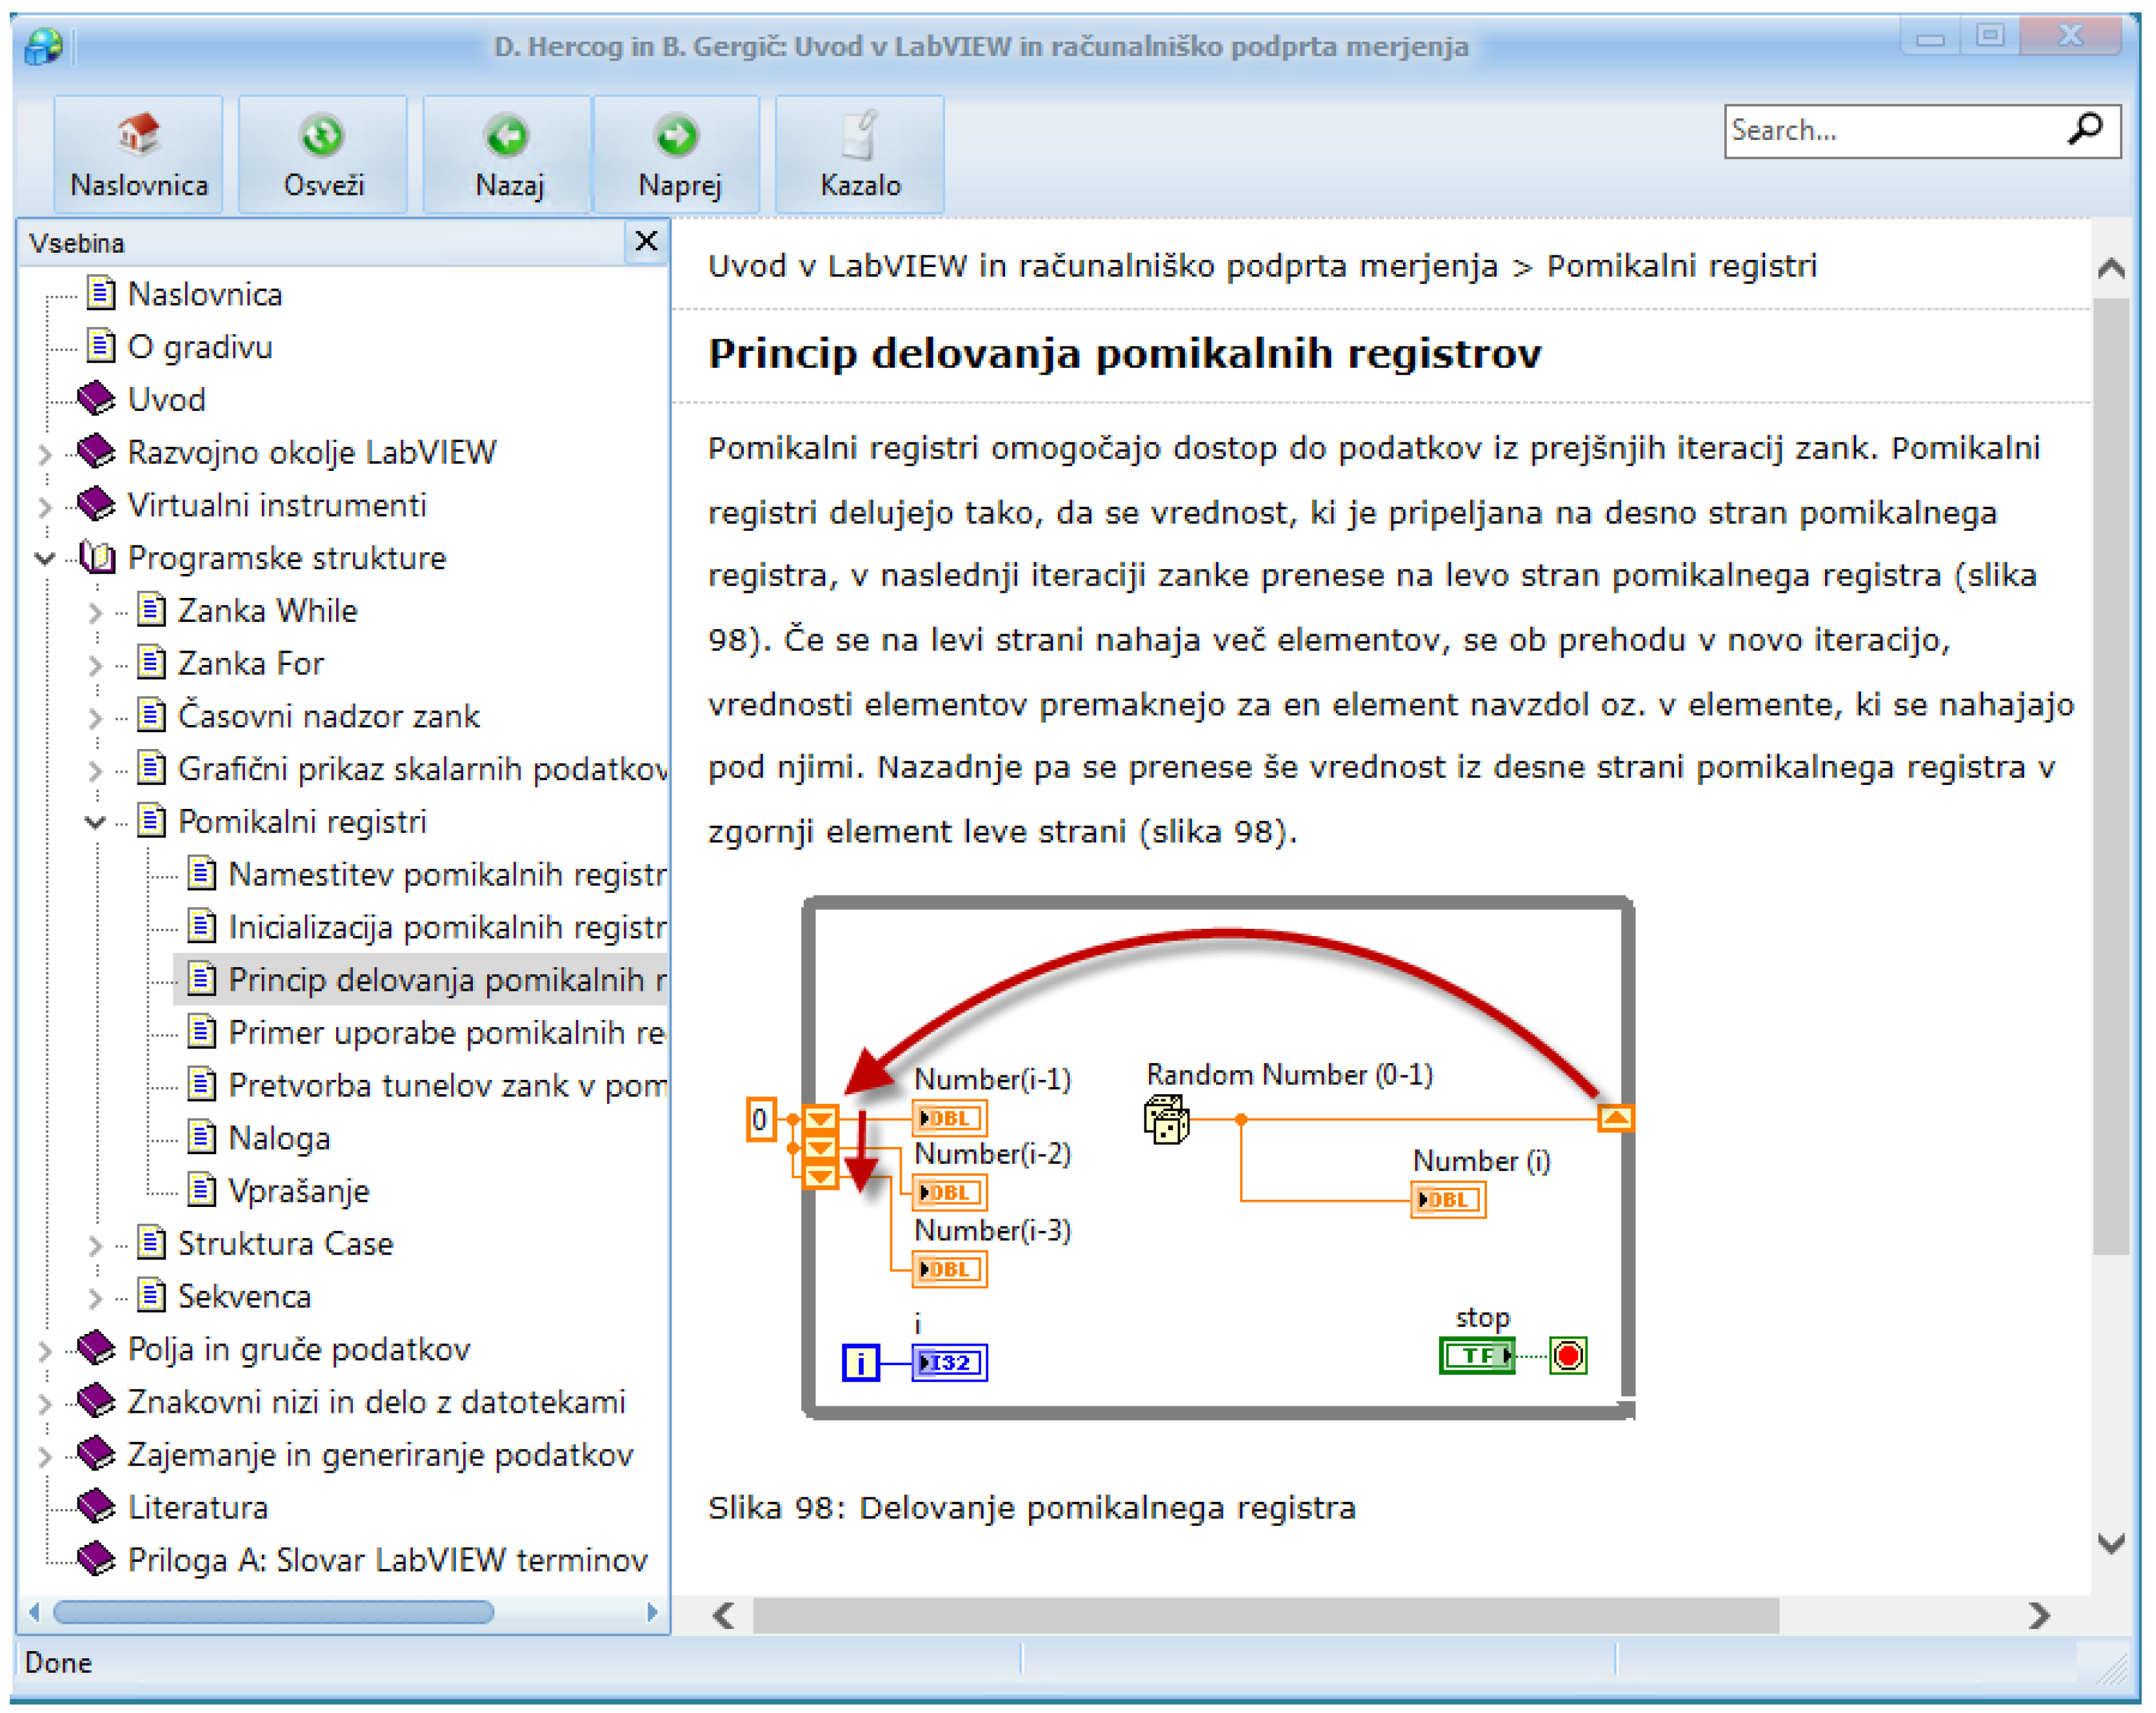Navigate forward with Naprej
This screenshot has height=1713, width=2156.
[678, 154]
